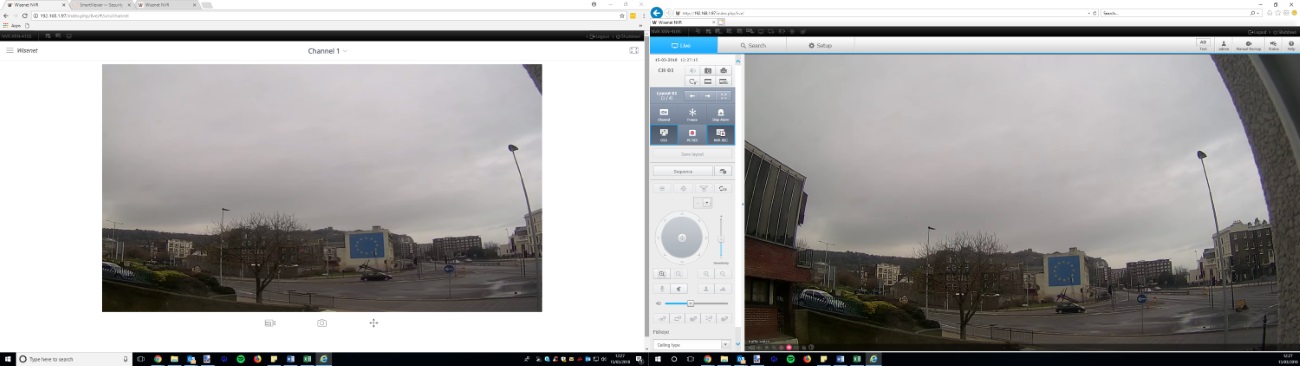The width and height of the screenshot is (1300, 366).
Task: Open the Search tab
Action: click(x=752, y=46)
